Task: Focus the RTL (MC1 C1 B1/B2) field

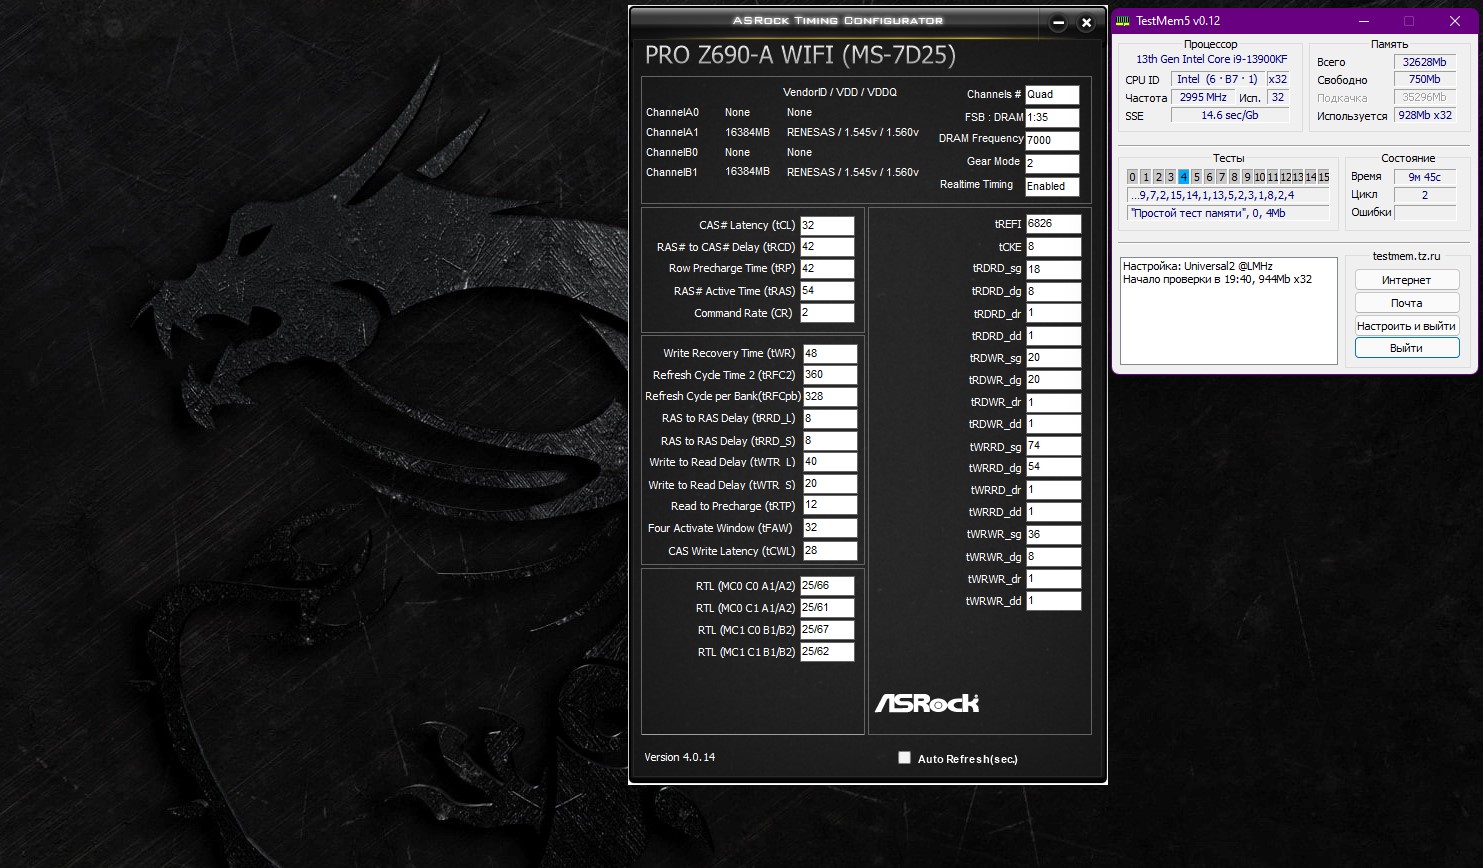Action: [x=827, y=652]
